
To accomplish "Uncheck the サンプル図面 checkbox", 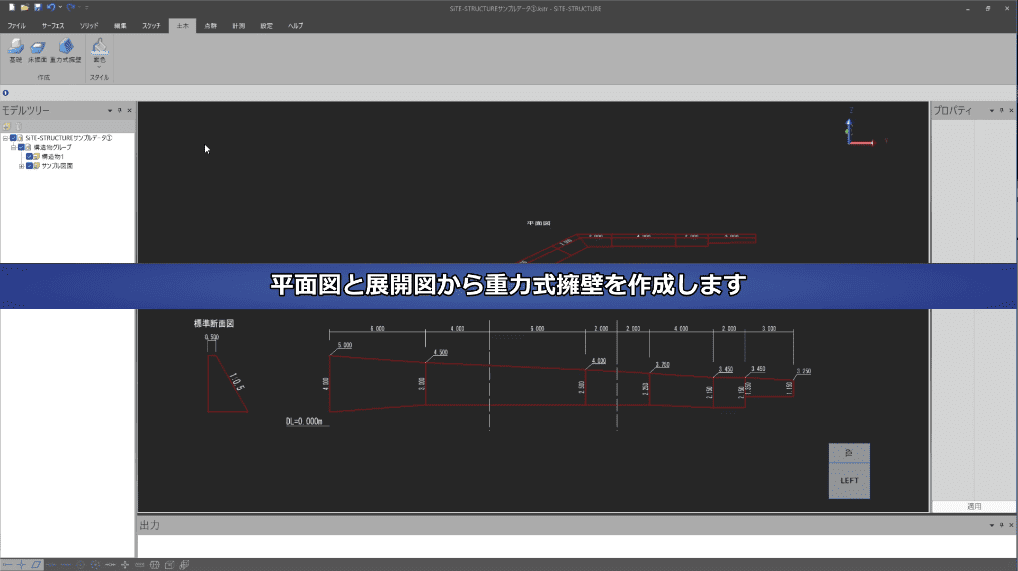I will [29, 166].
